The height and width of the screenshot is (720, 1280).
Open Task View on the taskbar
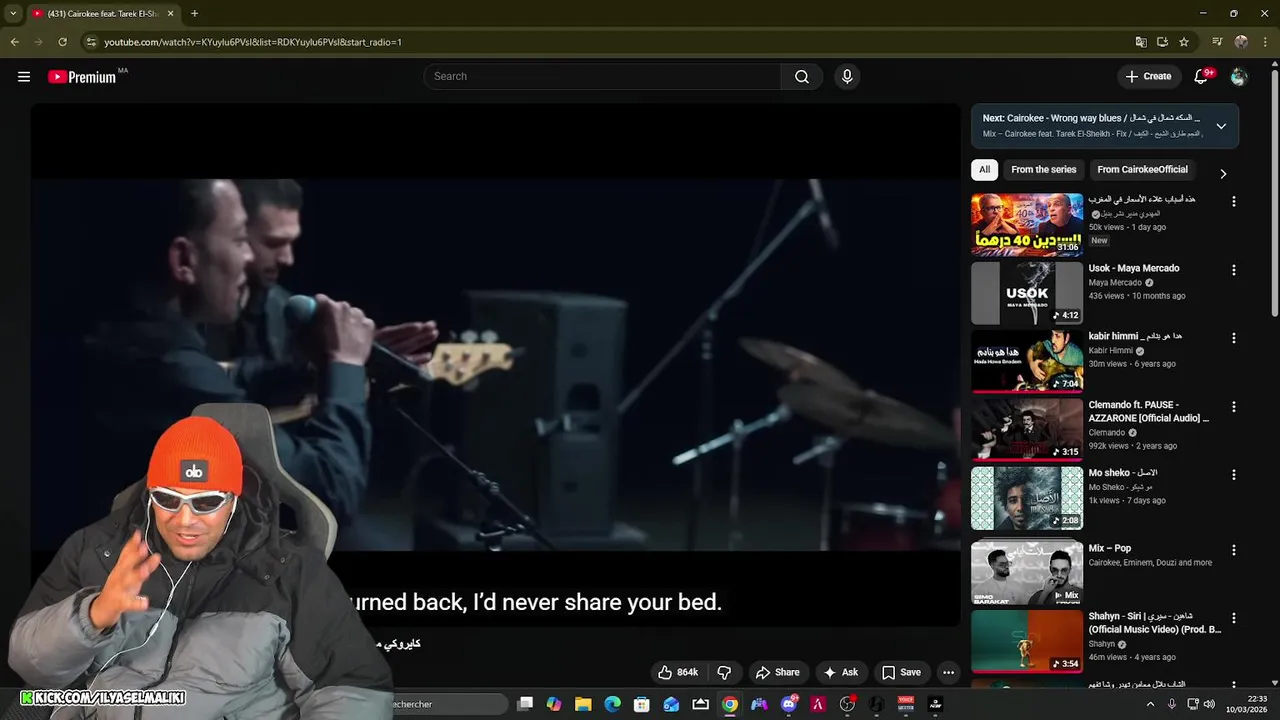tap(525, 704)
